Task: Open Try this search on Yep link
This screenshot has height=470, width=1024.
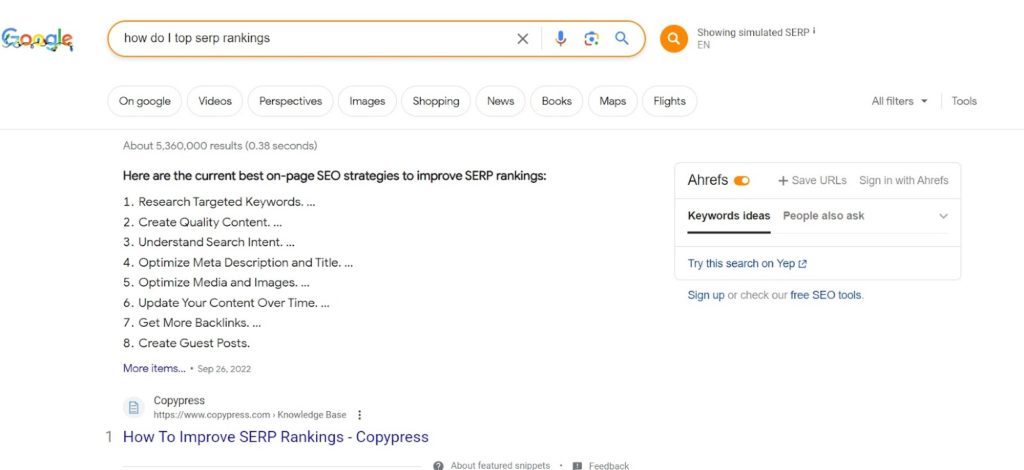Action: (x=747, y=264)
